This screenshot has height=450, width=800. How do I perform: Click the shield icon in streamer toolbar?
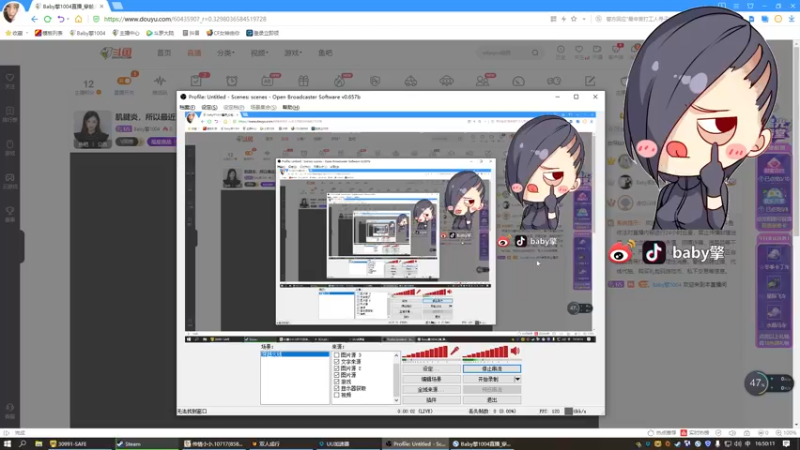point(375,81)
